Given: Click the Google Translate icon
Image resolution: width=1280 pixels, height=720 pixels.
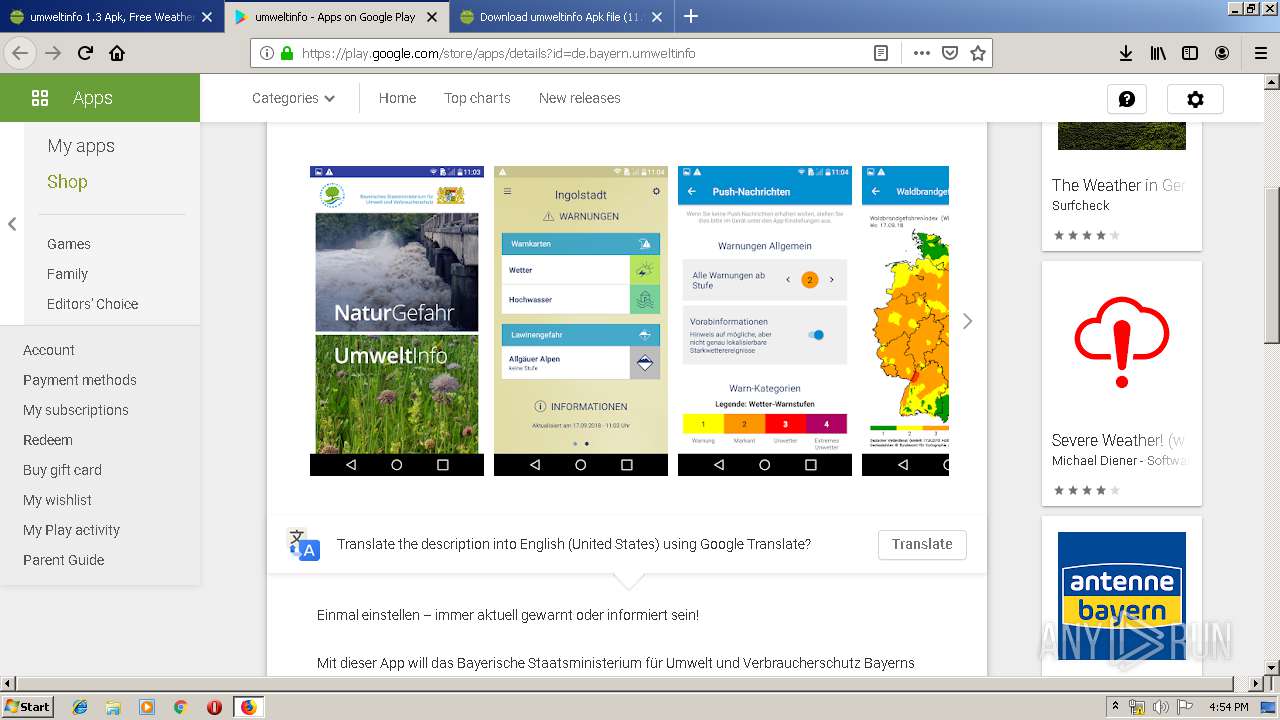Looking at the screenshot, I should (303, 544).
